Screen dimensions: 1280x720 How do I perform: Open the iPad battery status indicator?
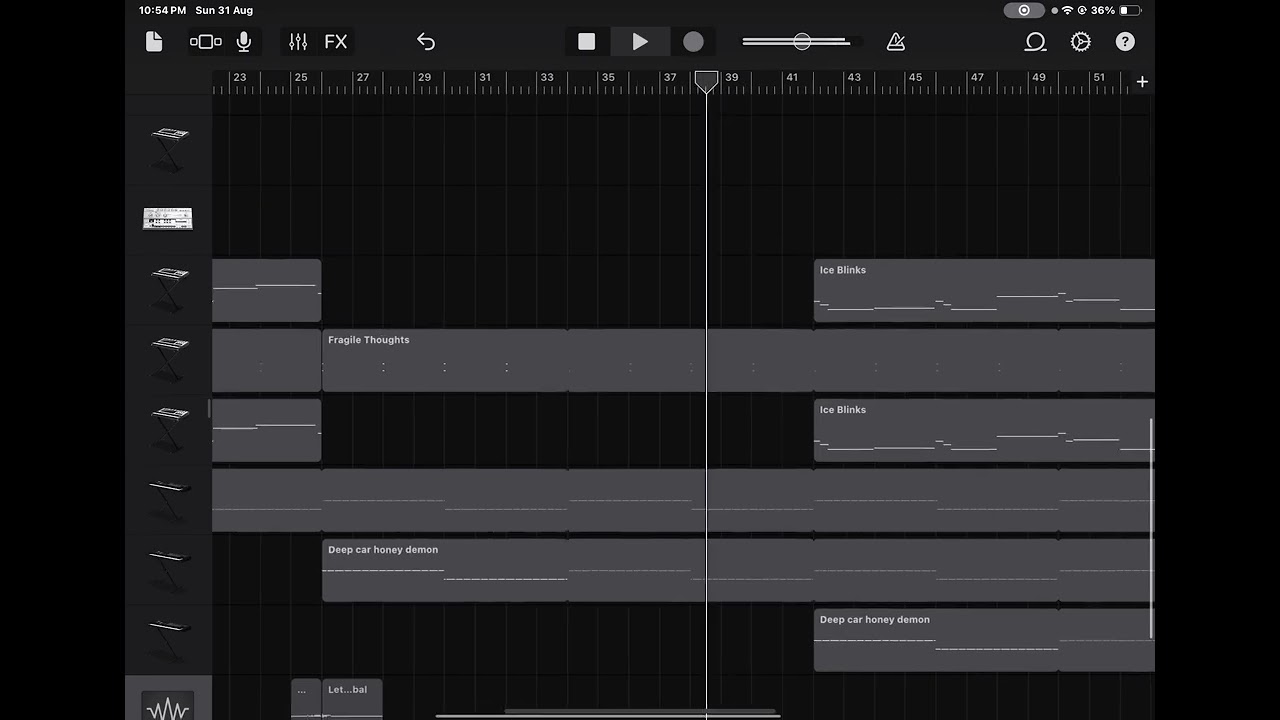point(1129,10)
